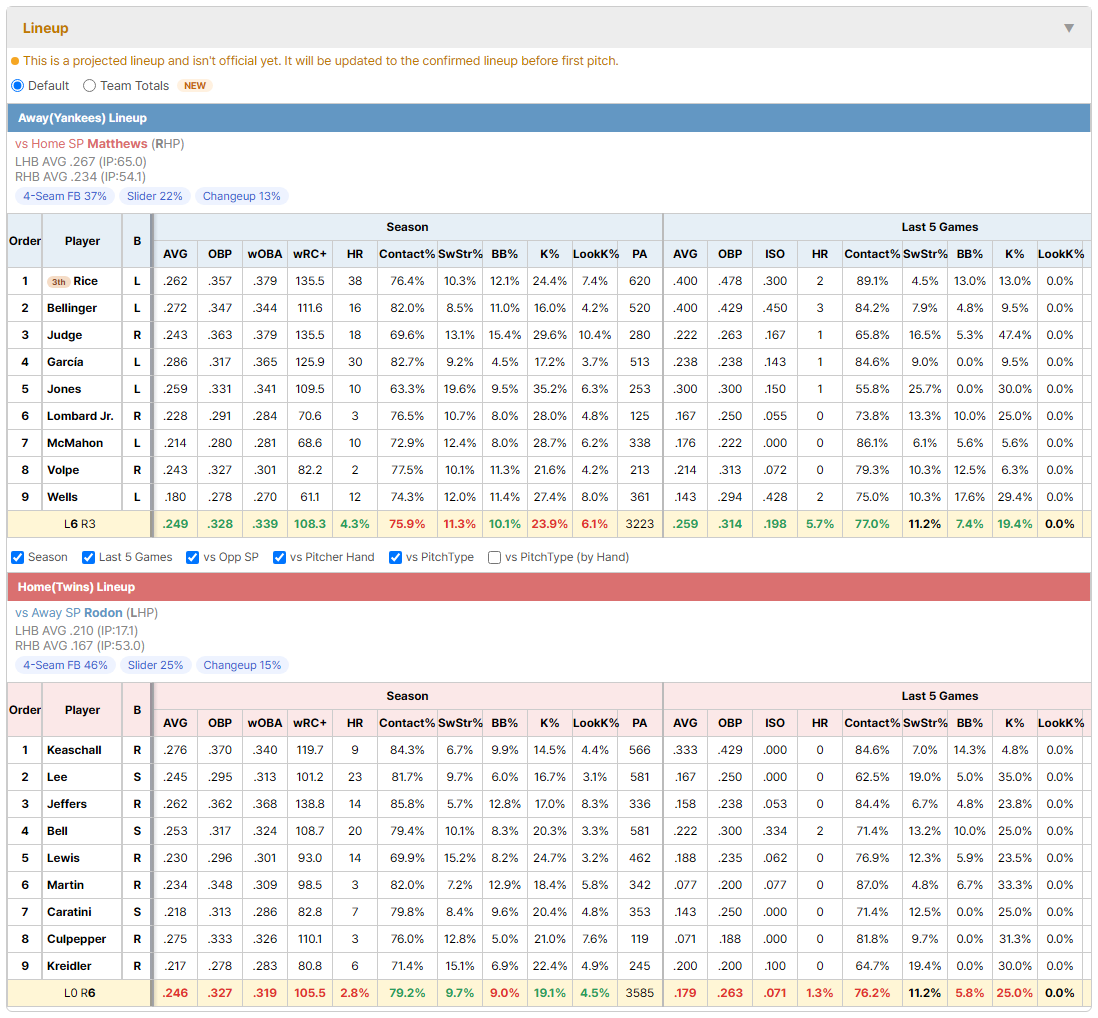Click player name Wells
The image size is (1098, 1018).
pos(62,497)
